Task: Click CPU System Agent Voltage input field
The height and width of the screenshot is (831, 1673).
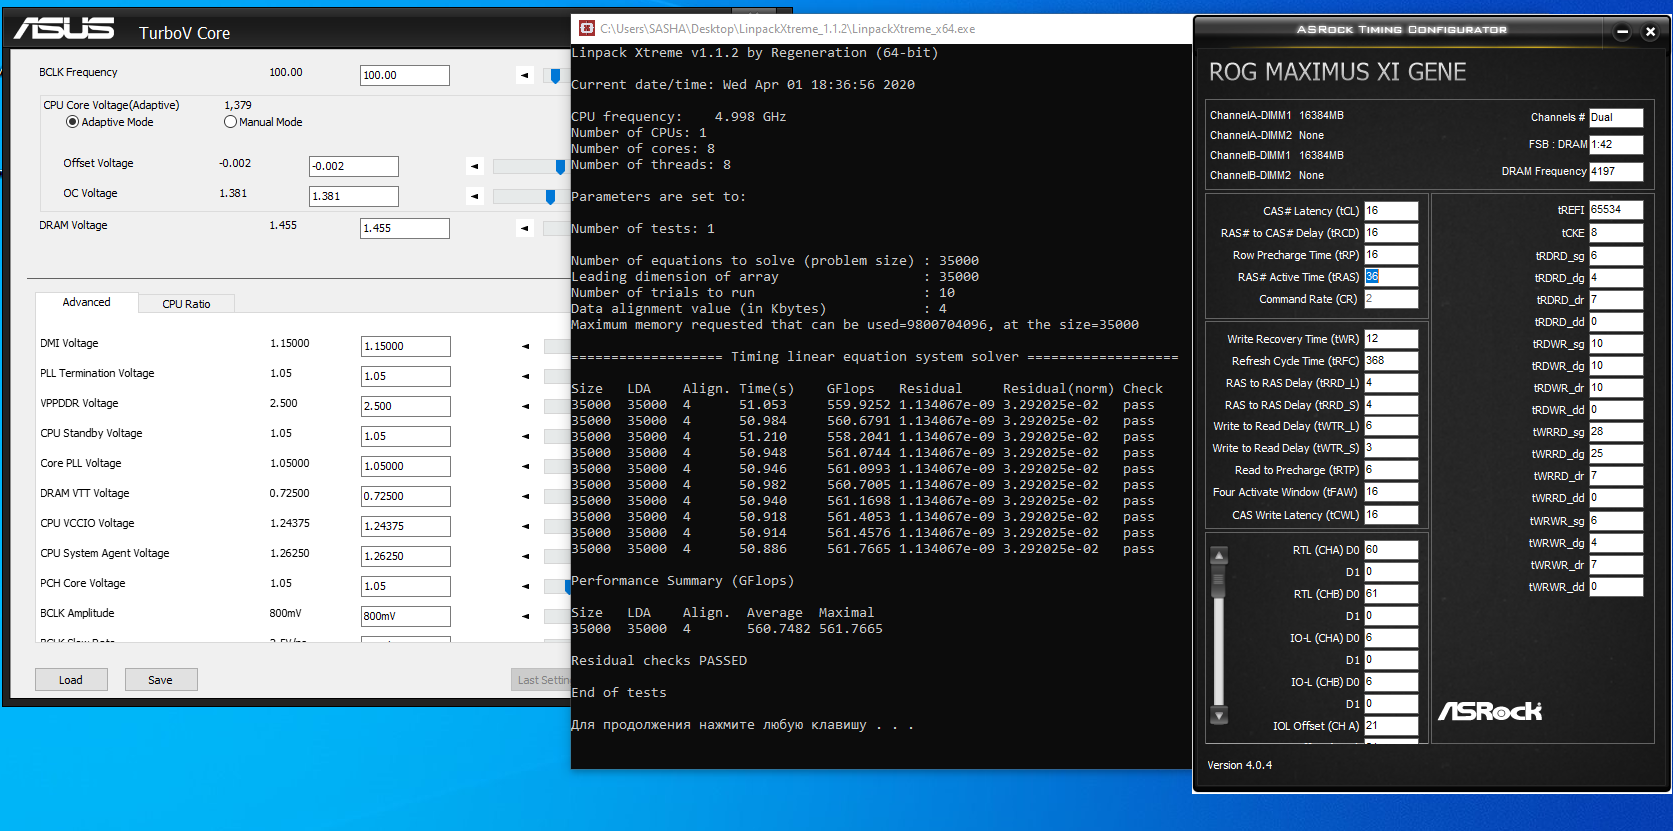Action: (405, 556)
